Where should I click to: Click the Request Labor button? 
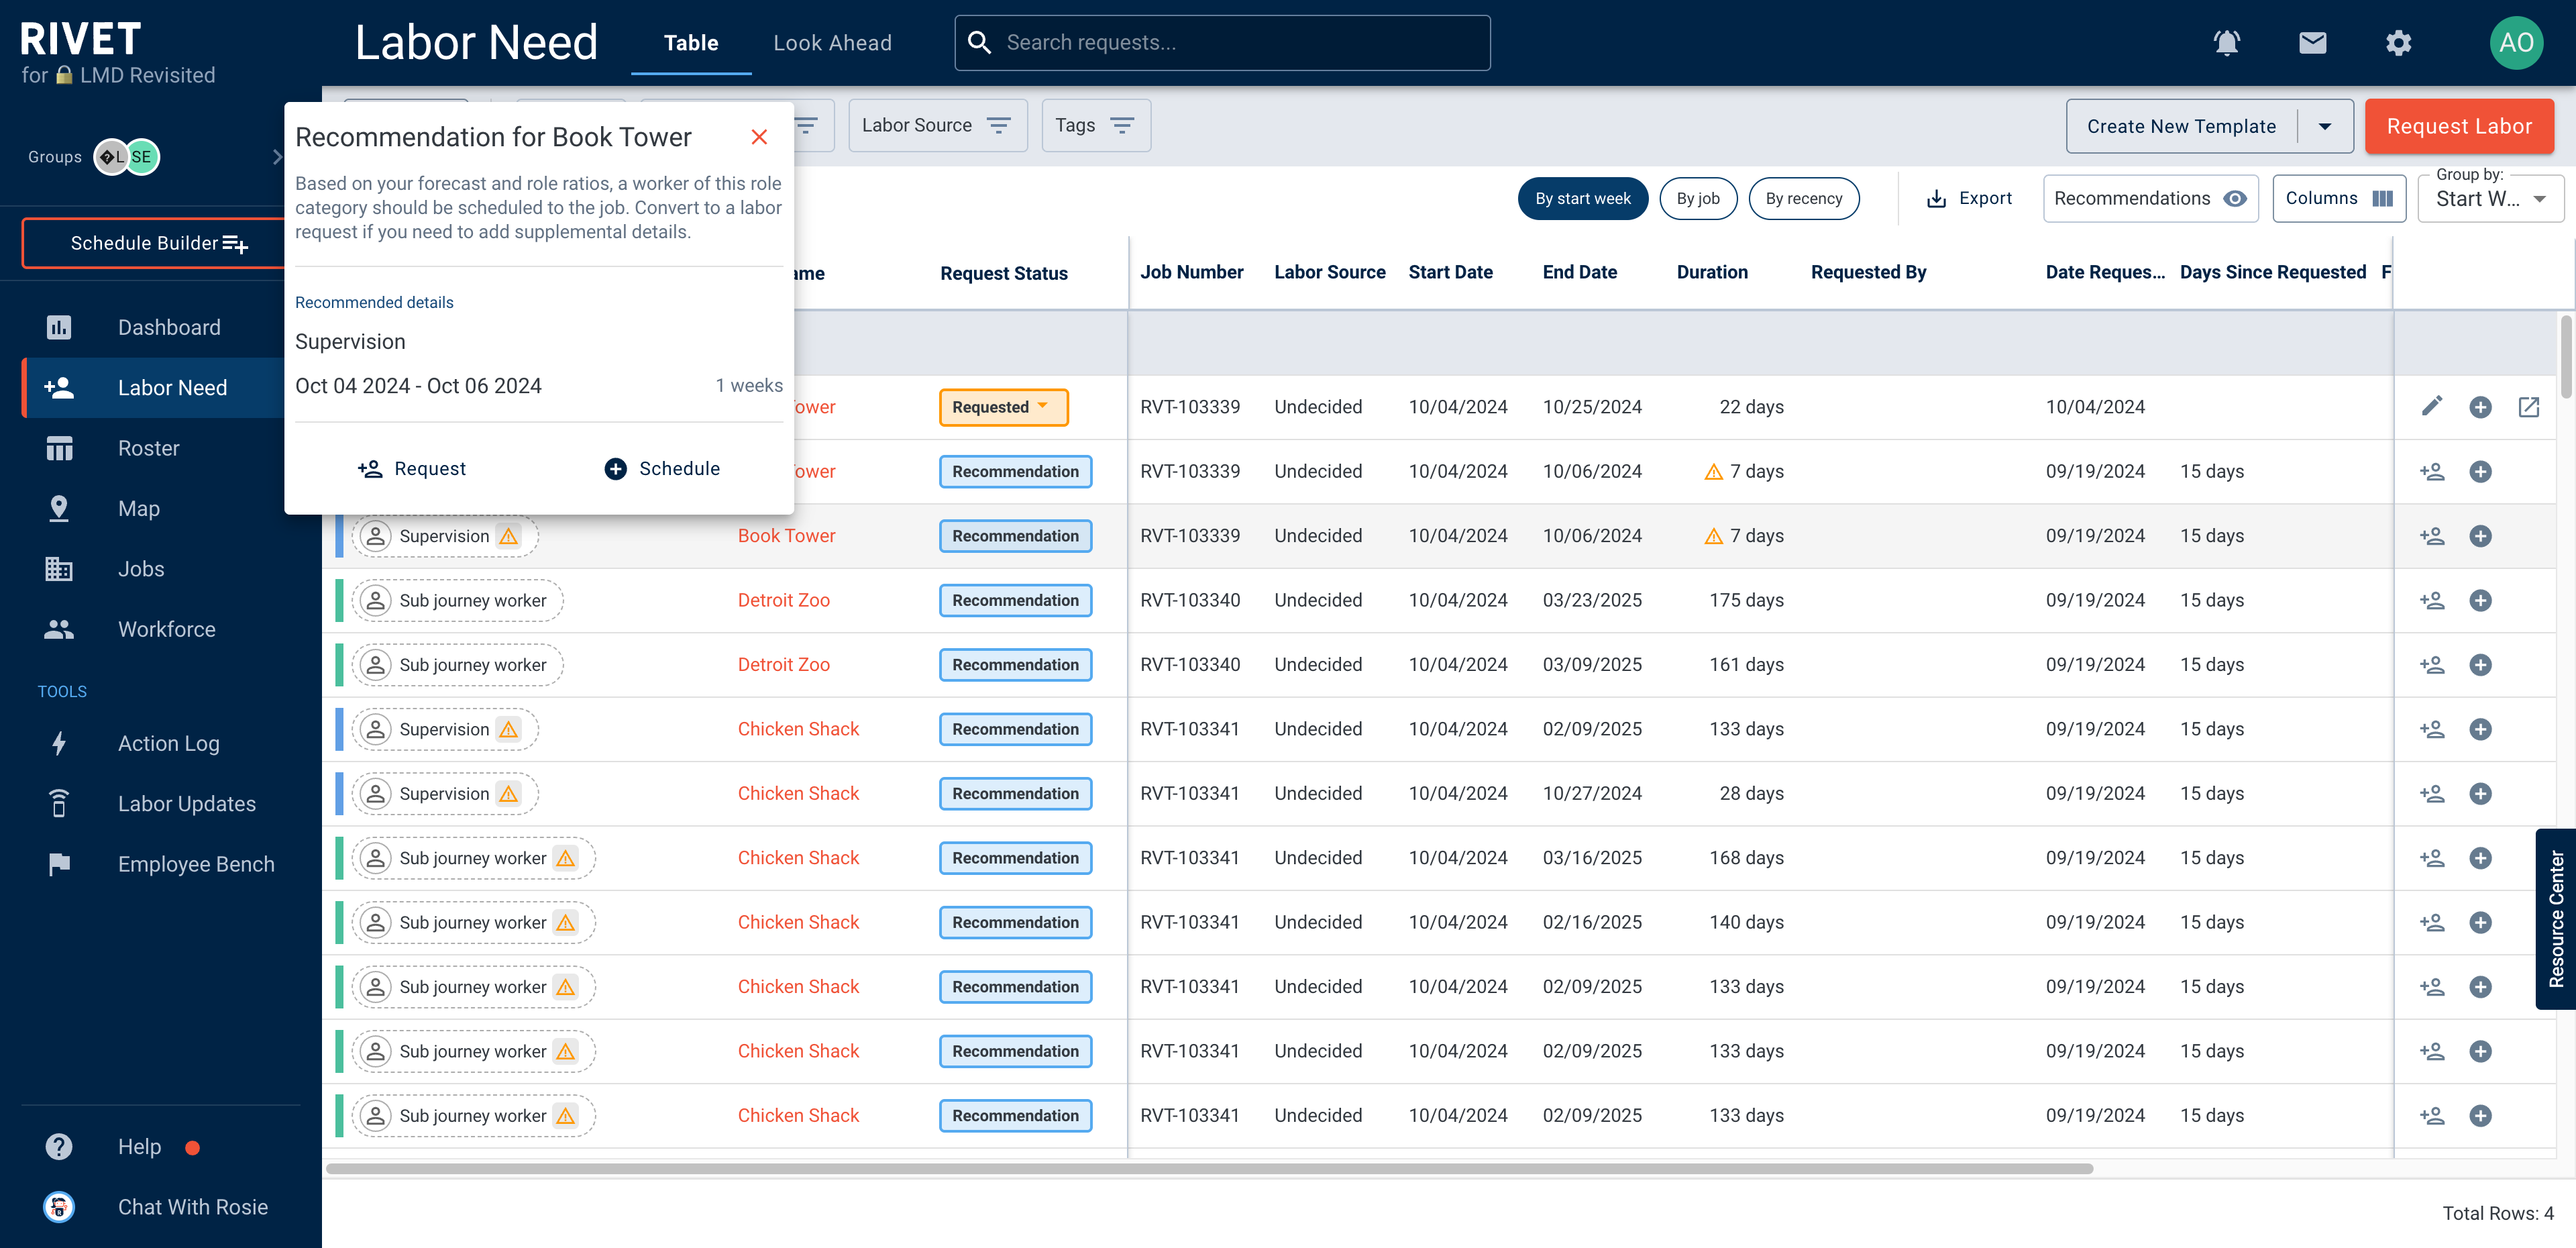coord(2459,126)
